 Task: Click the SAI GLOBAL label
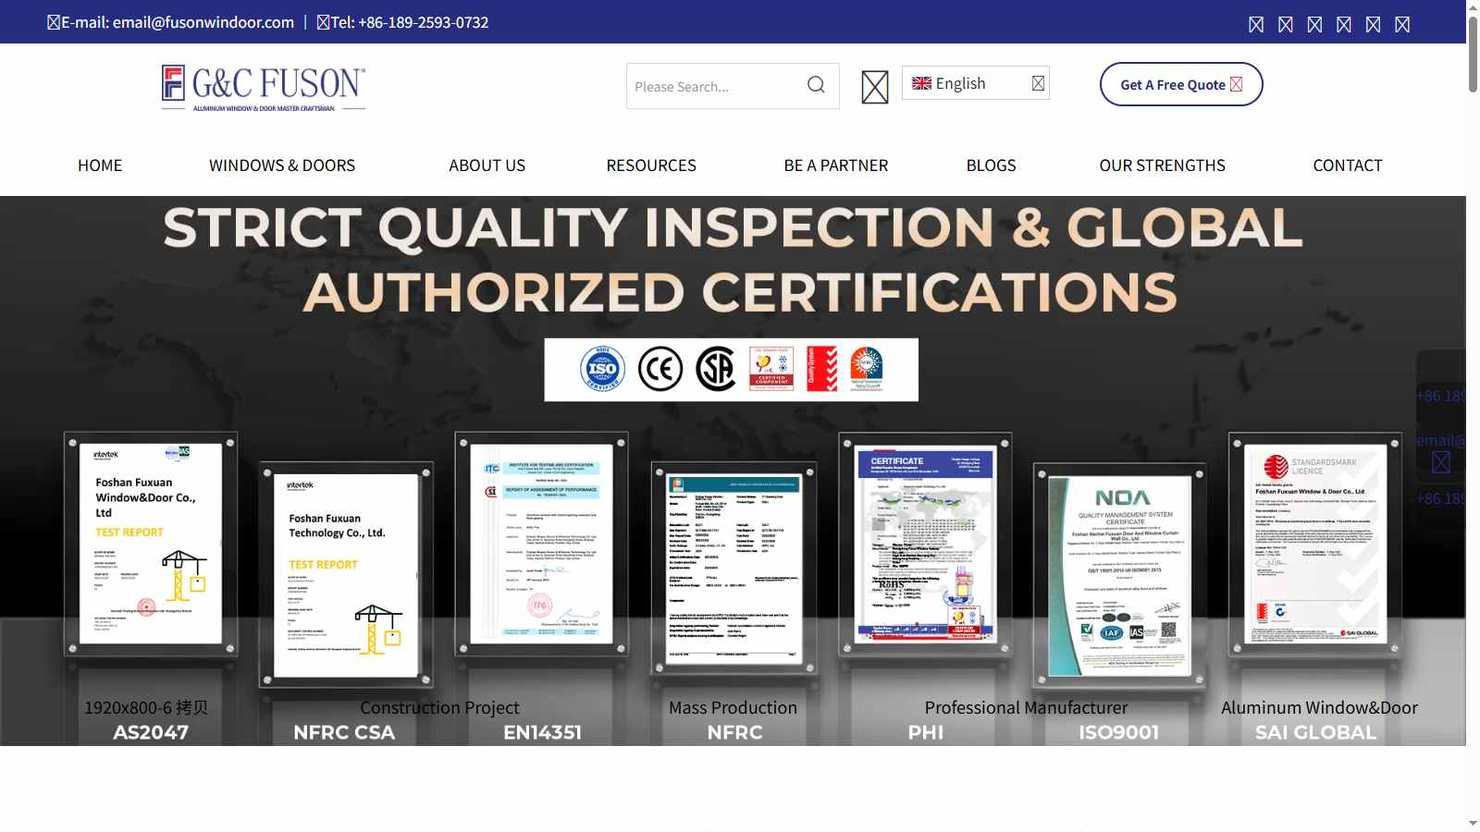1316,733
